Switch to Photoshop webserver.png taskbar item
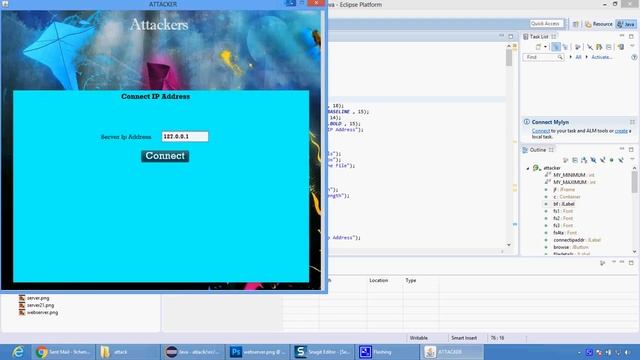Screen dimensions: 640x360 coord(258,352)
